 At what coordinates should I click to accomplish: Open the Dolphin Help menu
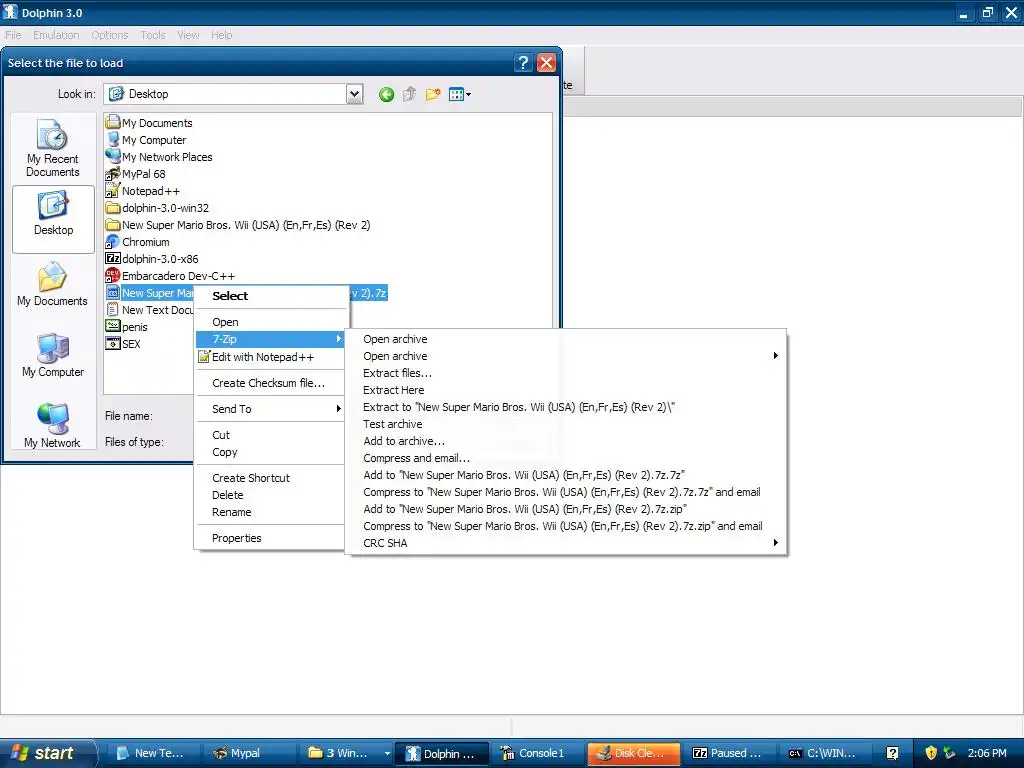(x=221, y=35)
